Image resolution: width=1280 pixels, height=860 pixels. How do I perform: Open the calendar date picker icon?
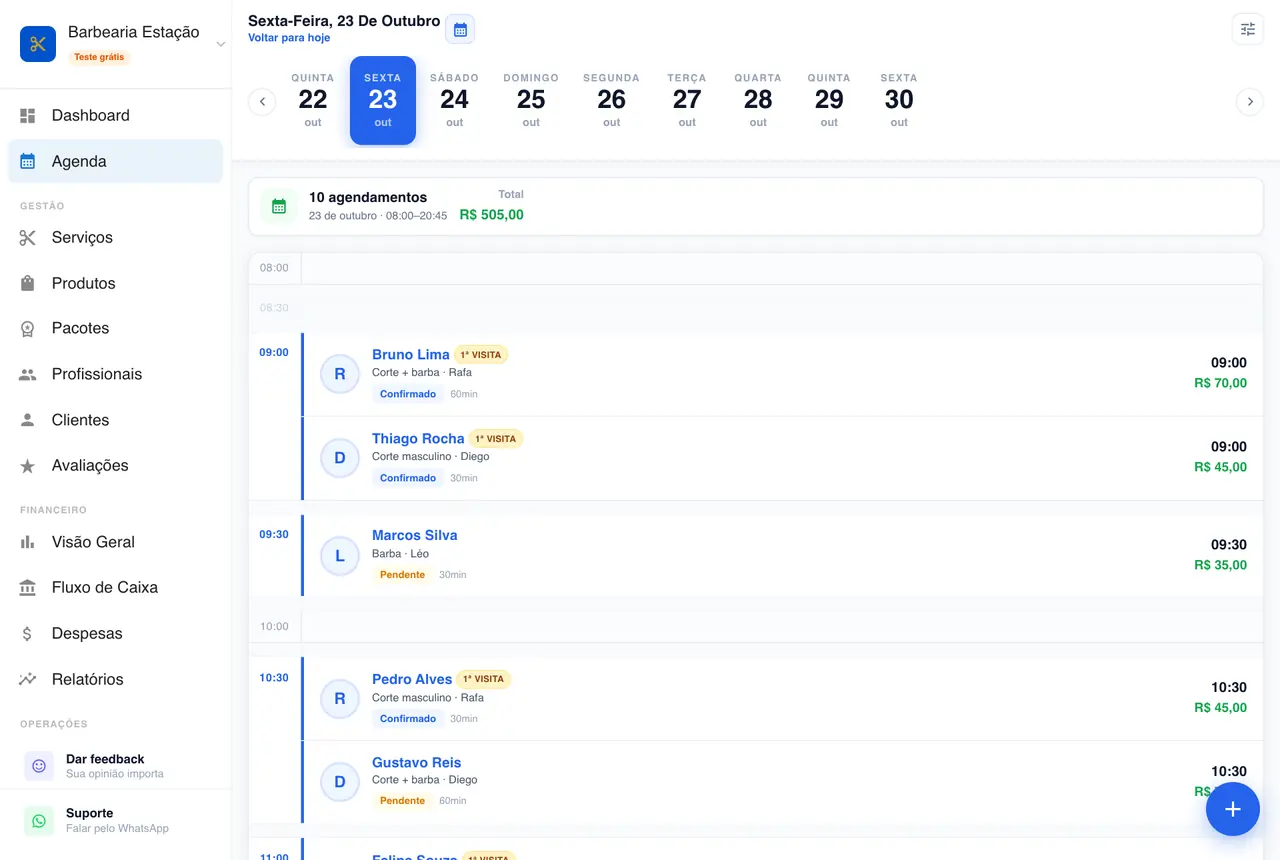[x=460, y=30]
